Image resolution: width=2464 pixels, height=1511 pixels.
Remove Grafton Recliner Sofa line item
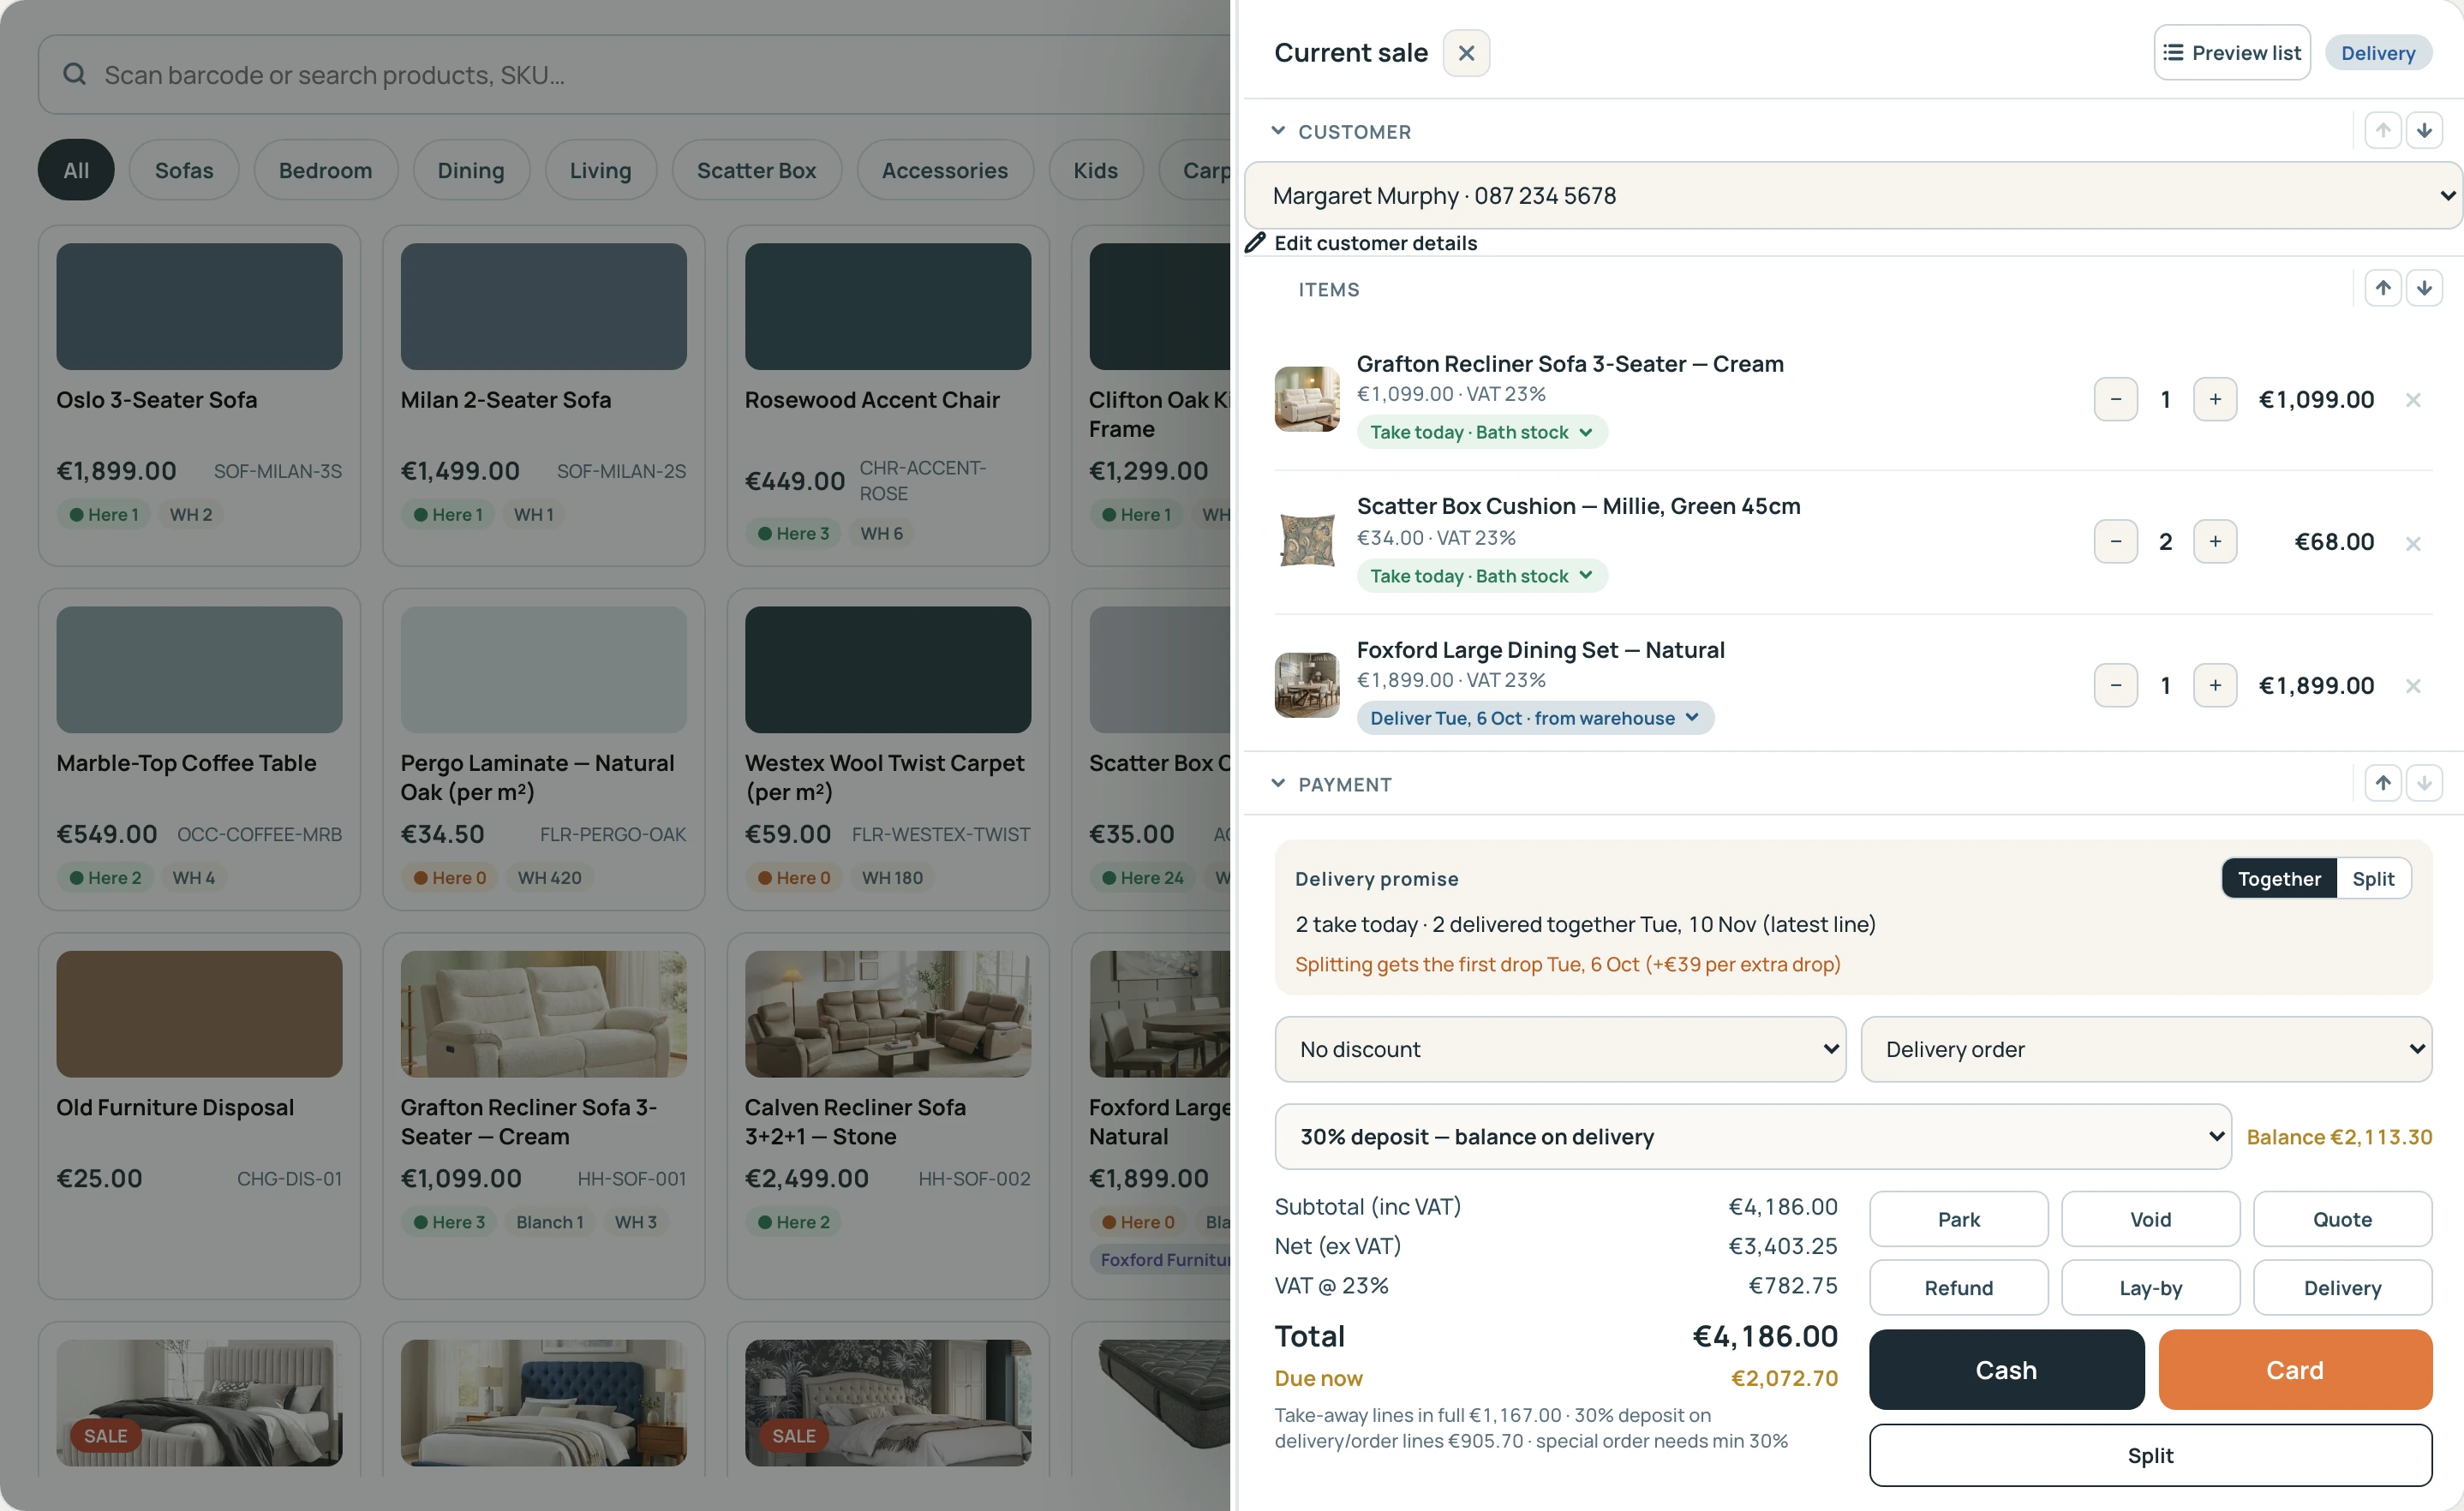tap(2413, 400)
